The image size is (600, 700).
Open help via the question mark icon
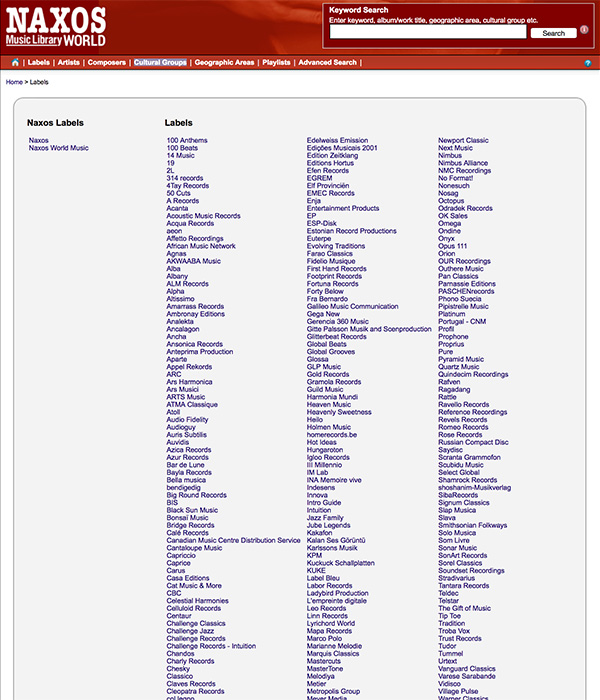point(587,63)
